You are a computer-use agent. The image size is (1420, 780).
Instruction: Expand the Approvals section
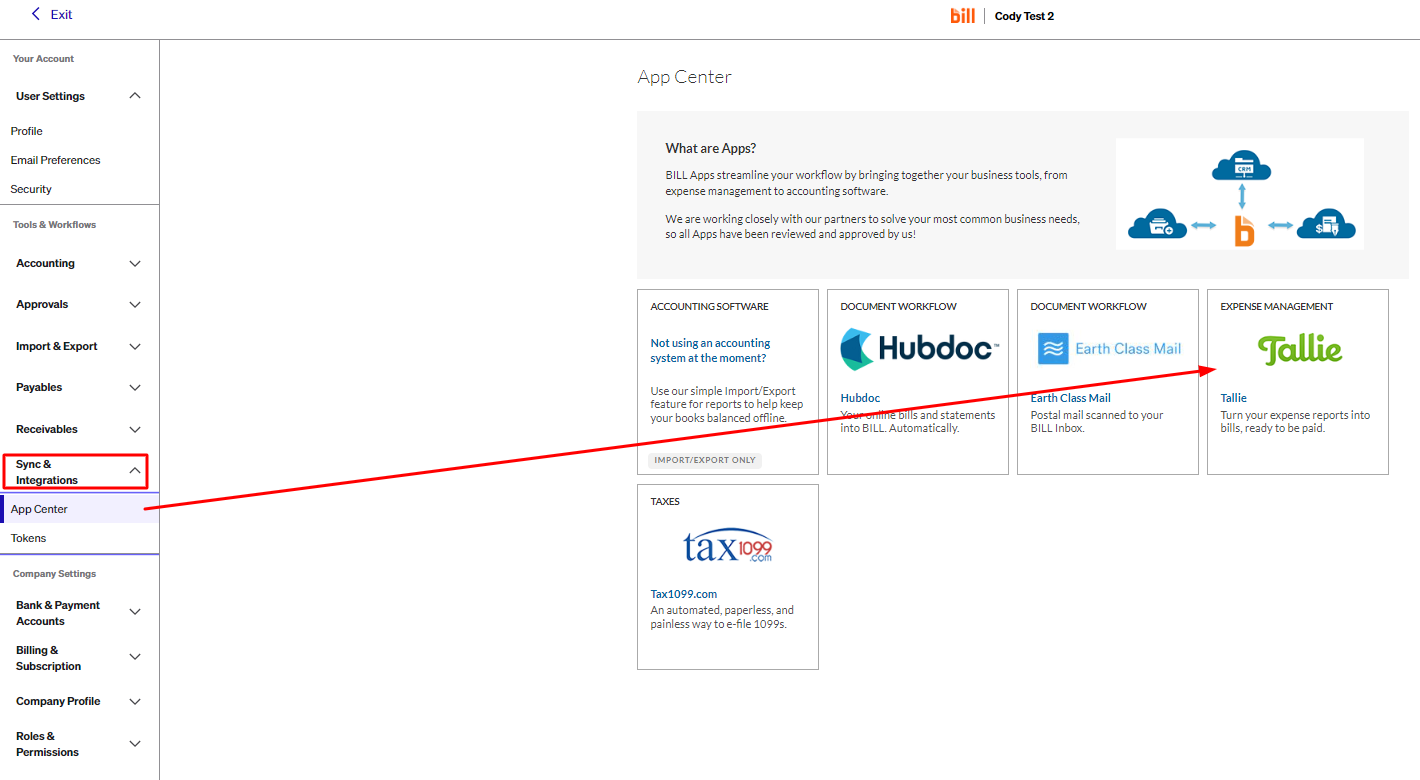pyautogui.click(x=135, y=305)
